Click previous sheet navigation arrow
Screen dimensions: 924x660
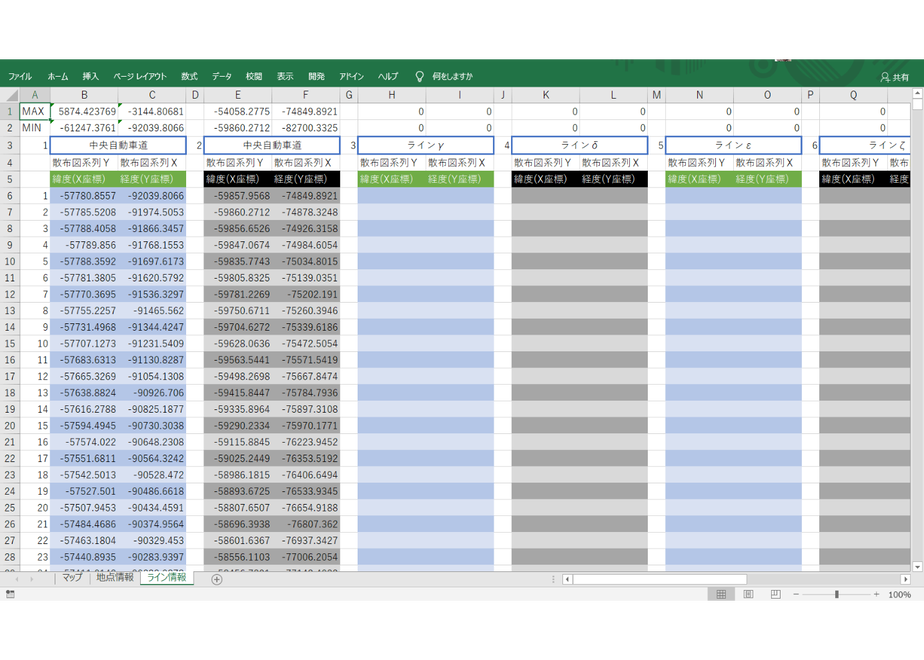[16, 579]
